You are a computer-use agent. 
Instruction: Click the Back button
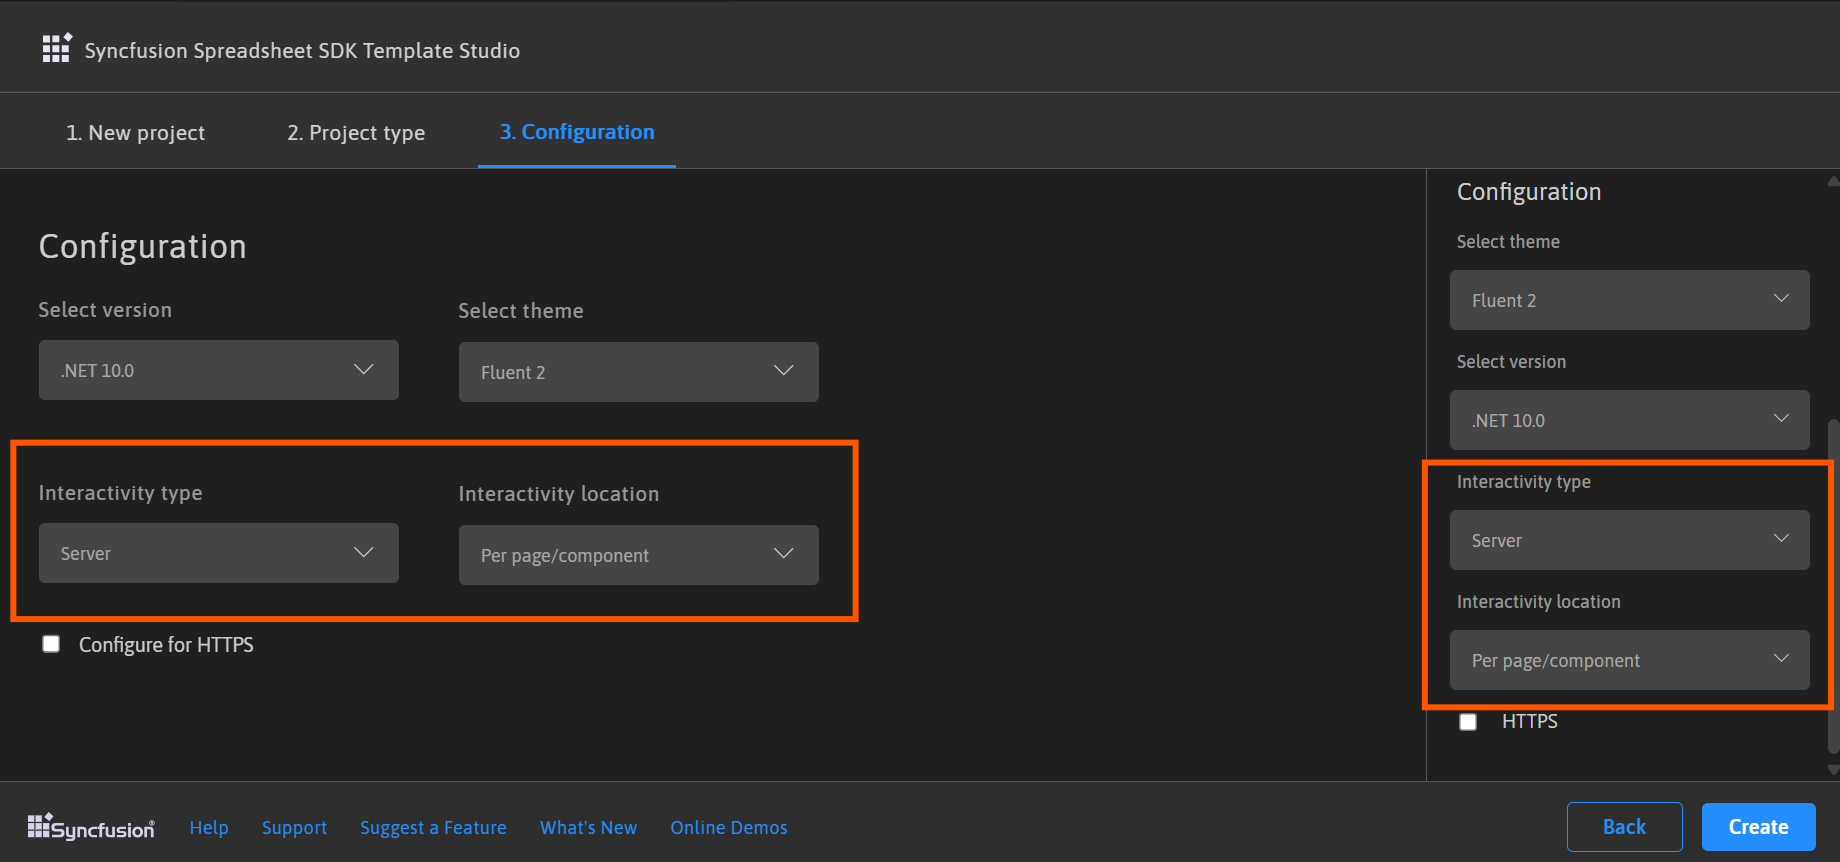coord(1625,827)
